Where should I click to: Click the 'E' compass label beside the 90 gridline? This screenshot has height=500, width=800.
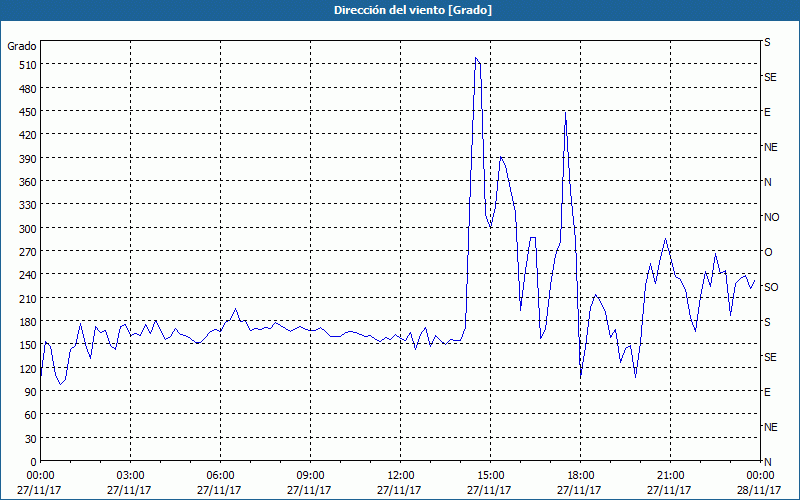[767, 392]
